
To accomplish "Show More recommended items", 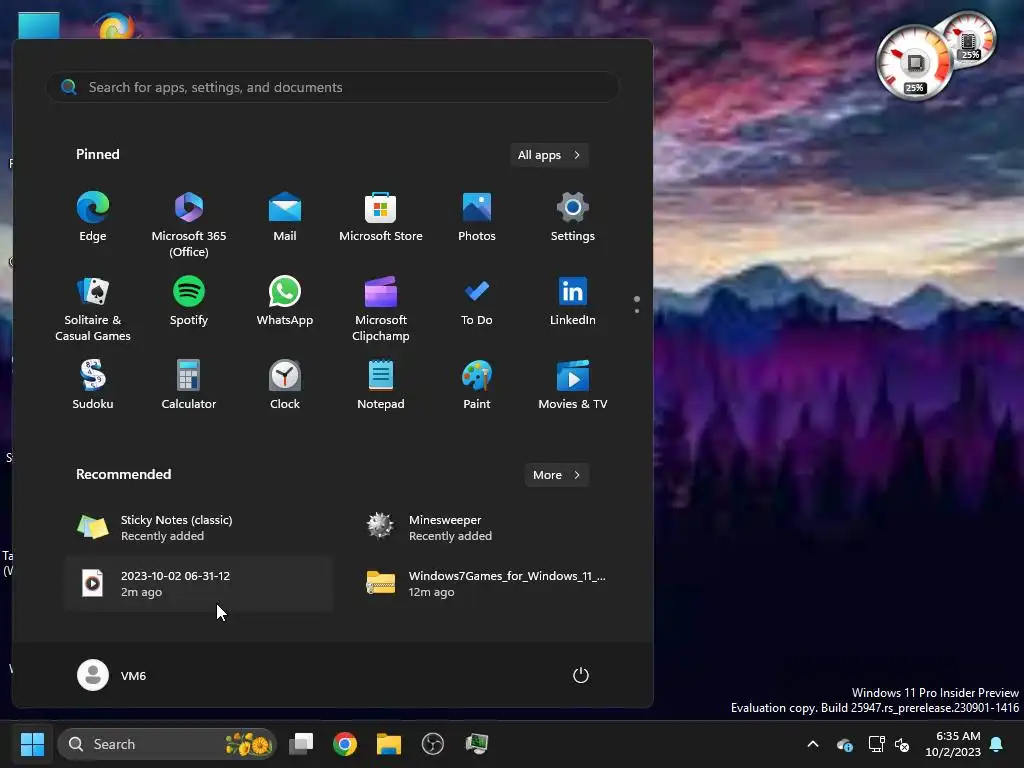I will pyautogui.click(x=556, y=475).
